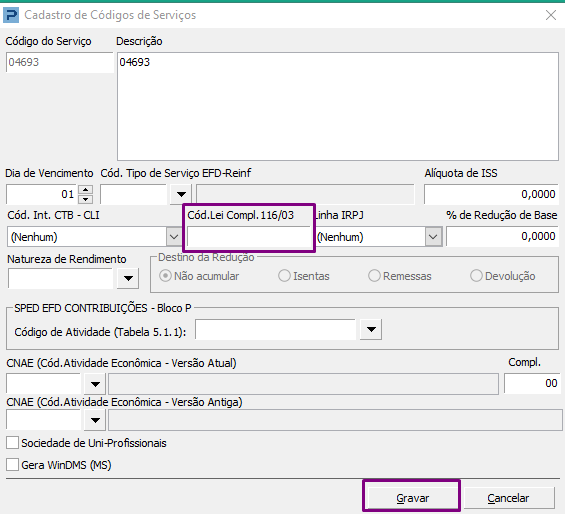
Task: Open the Natureza de Rendimento dropdown arrow
Action: (x=128, y=278)
